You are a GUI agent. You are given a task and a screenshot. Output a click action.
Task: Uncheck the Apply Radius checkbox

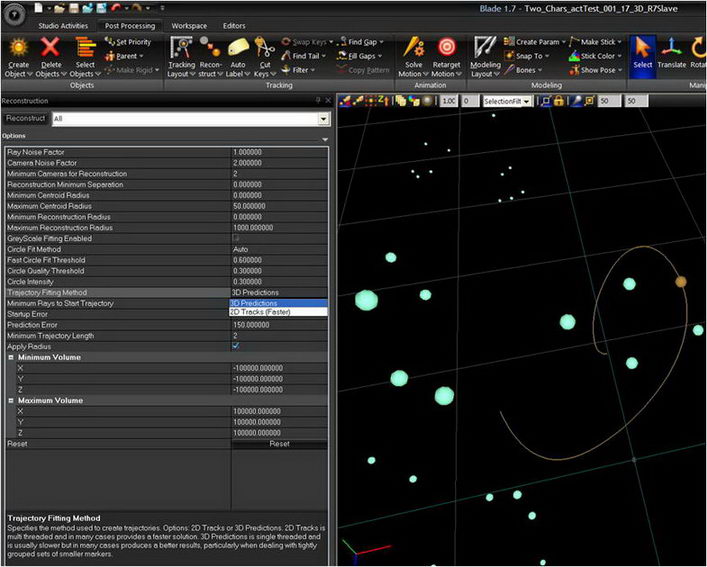235,346
